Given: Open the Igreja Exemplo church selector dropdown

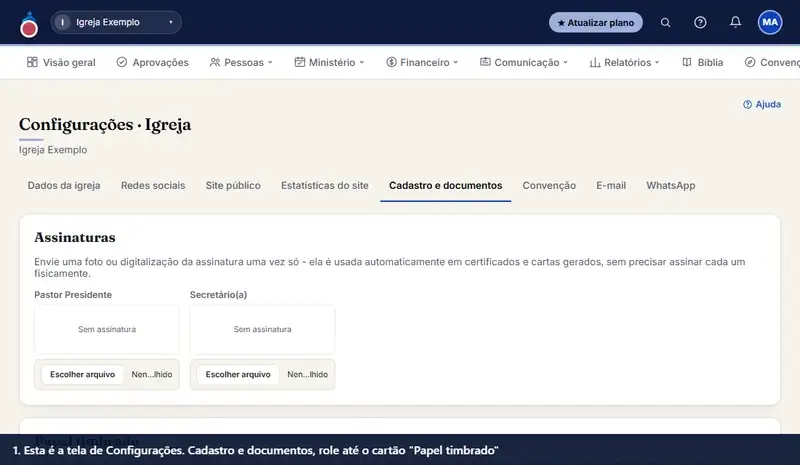Looking at the screenshot, I should click(116, 22).
